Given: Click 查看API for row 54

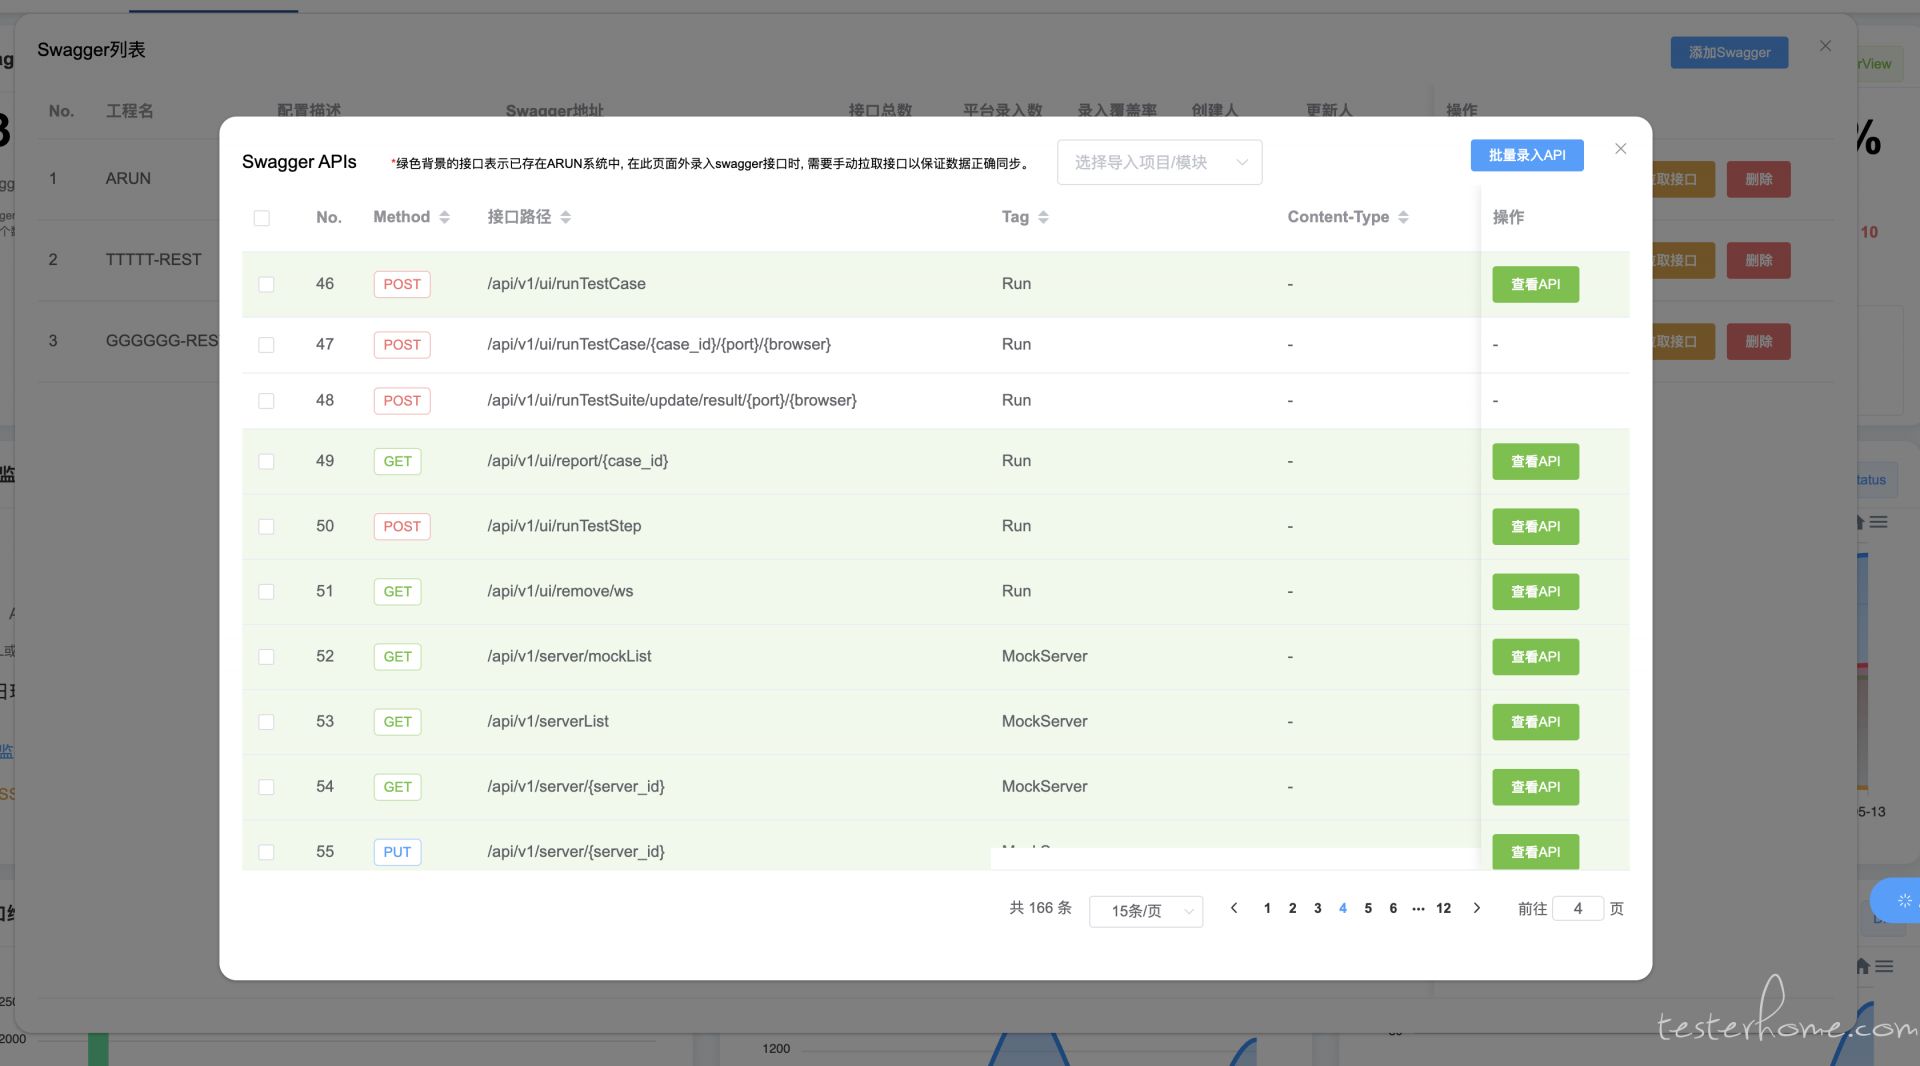Looking at the screenshot, I should [1535, 786].
